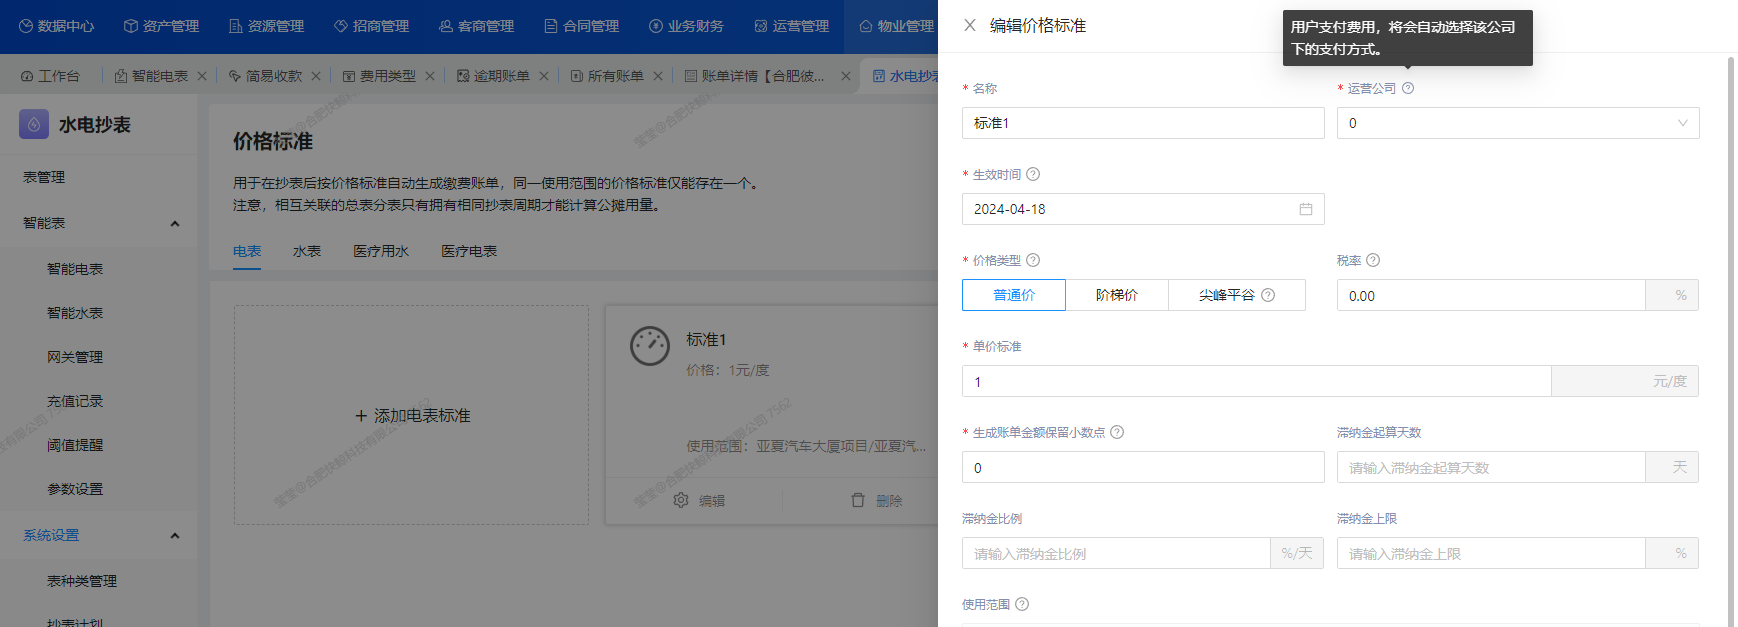Click the drawer vertical scrollbar
Image resolution: width=1738 pixels, height=627 pixels.
1731,340
